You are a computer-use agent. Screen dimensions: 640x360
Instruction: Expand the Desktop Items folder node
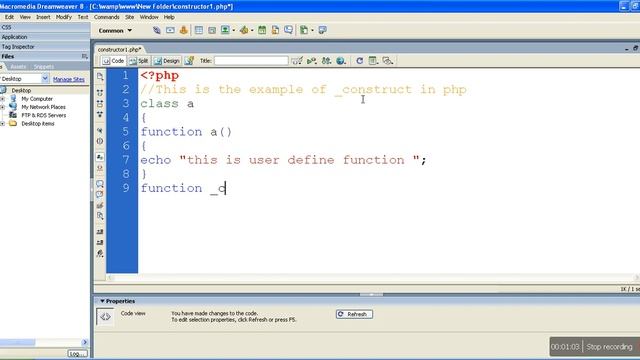coord(2,123)
